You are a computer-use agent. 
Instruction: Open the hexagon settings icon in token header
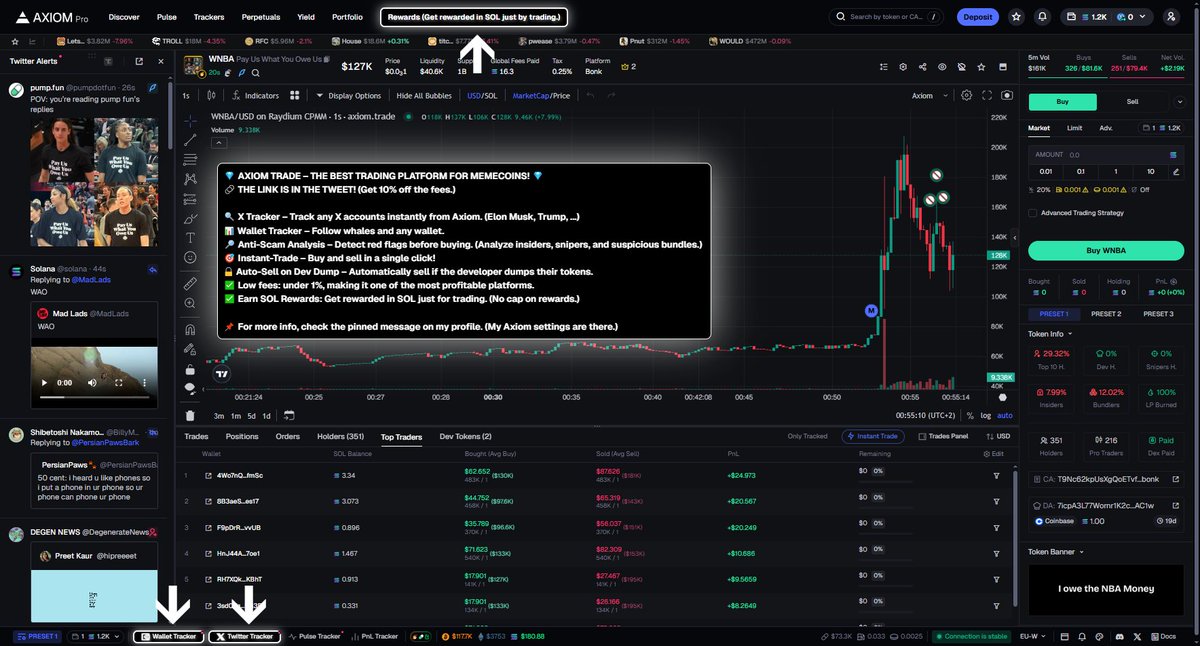902,67
